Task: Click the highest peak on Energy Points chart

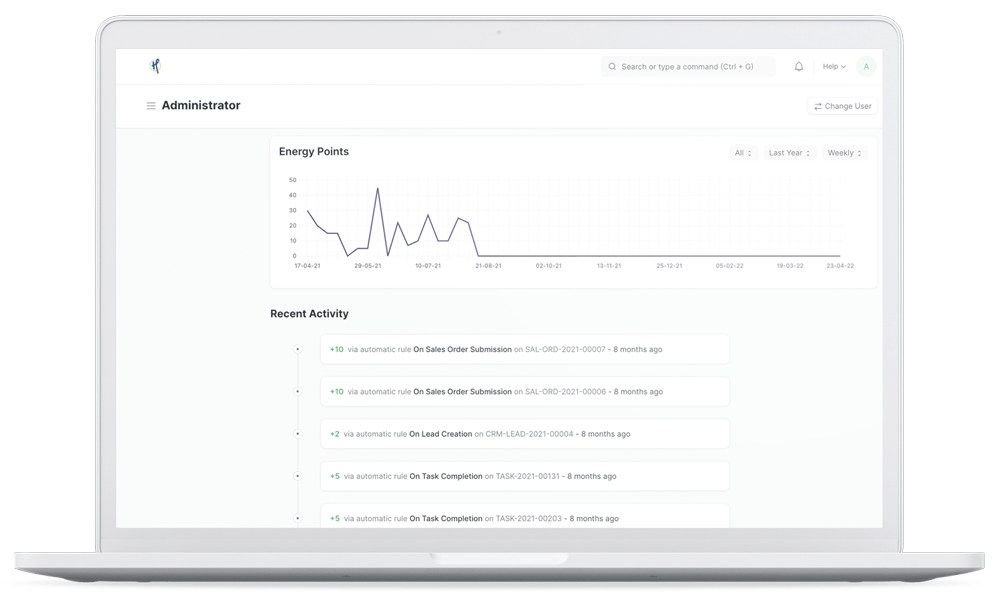Action: (x=377, y=188)
